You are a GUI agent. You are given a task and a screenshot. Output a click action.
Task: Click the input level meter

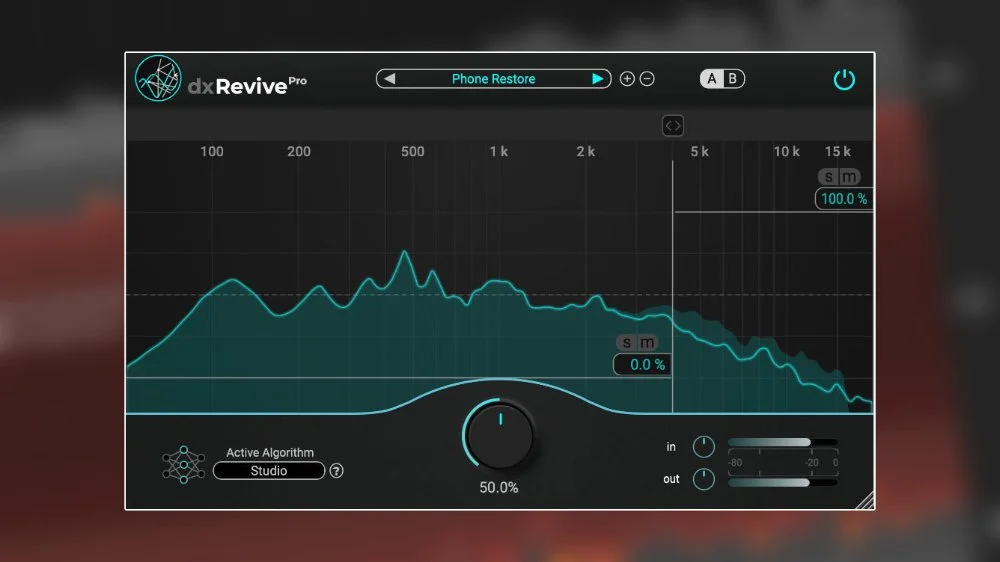point(783,442)
